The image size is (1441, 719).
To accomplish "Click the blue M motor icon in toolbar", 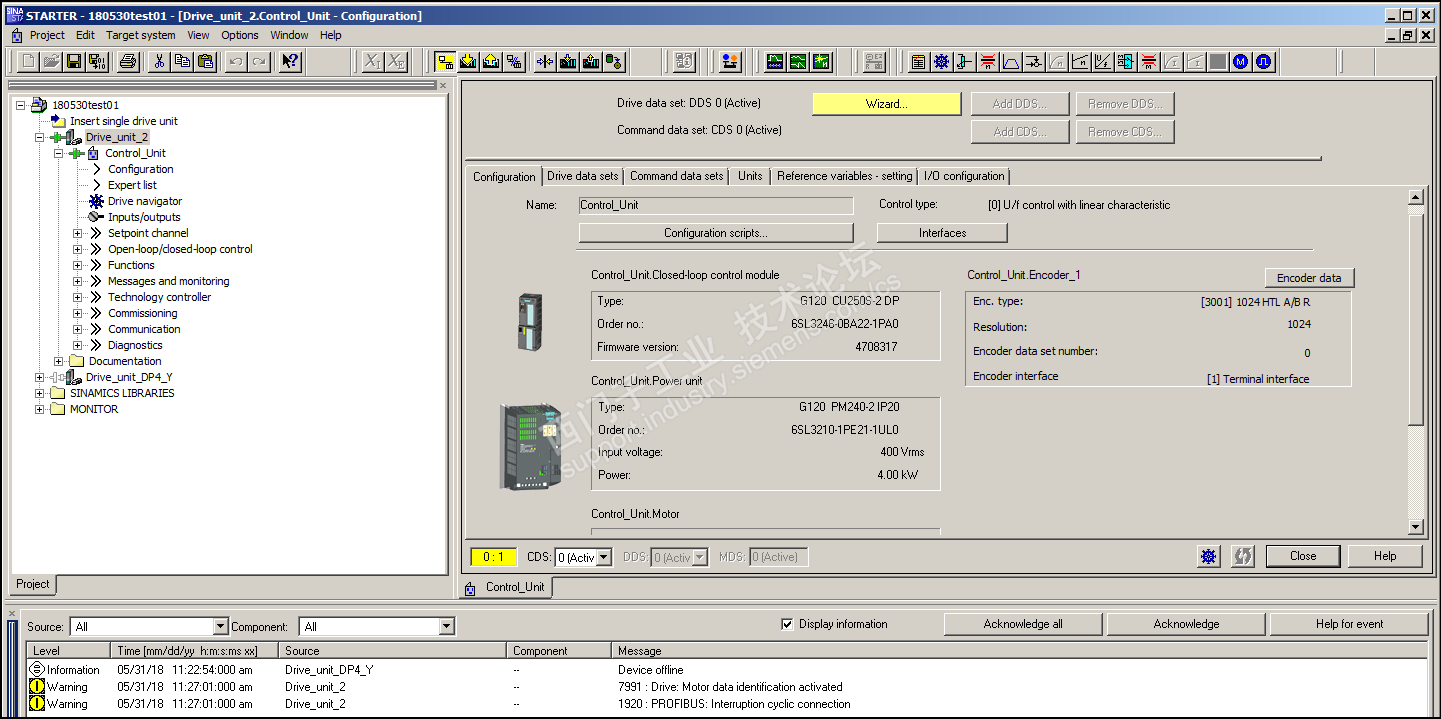I will coord(1240,62).
